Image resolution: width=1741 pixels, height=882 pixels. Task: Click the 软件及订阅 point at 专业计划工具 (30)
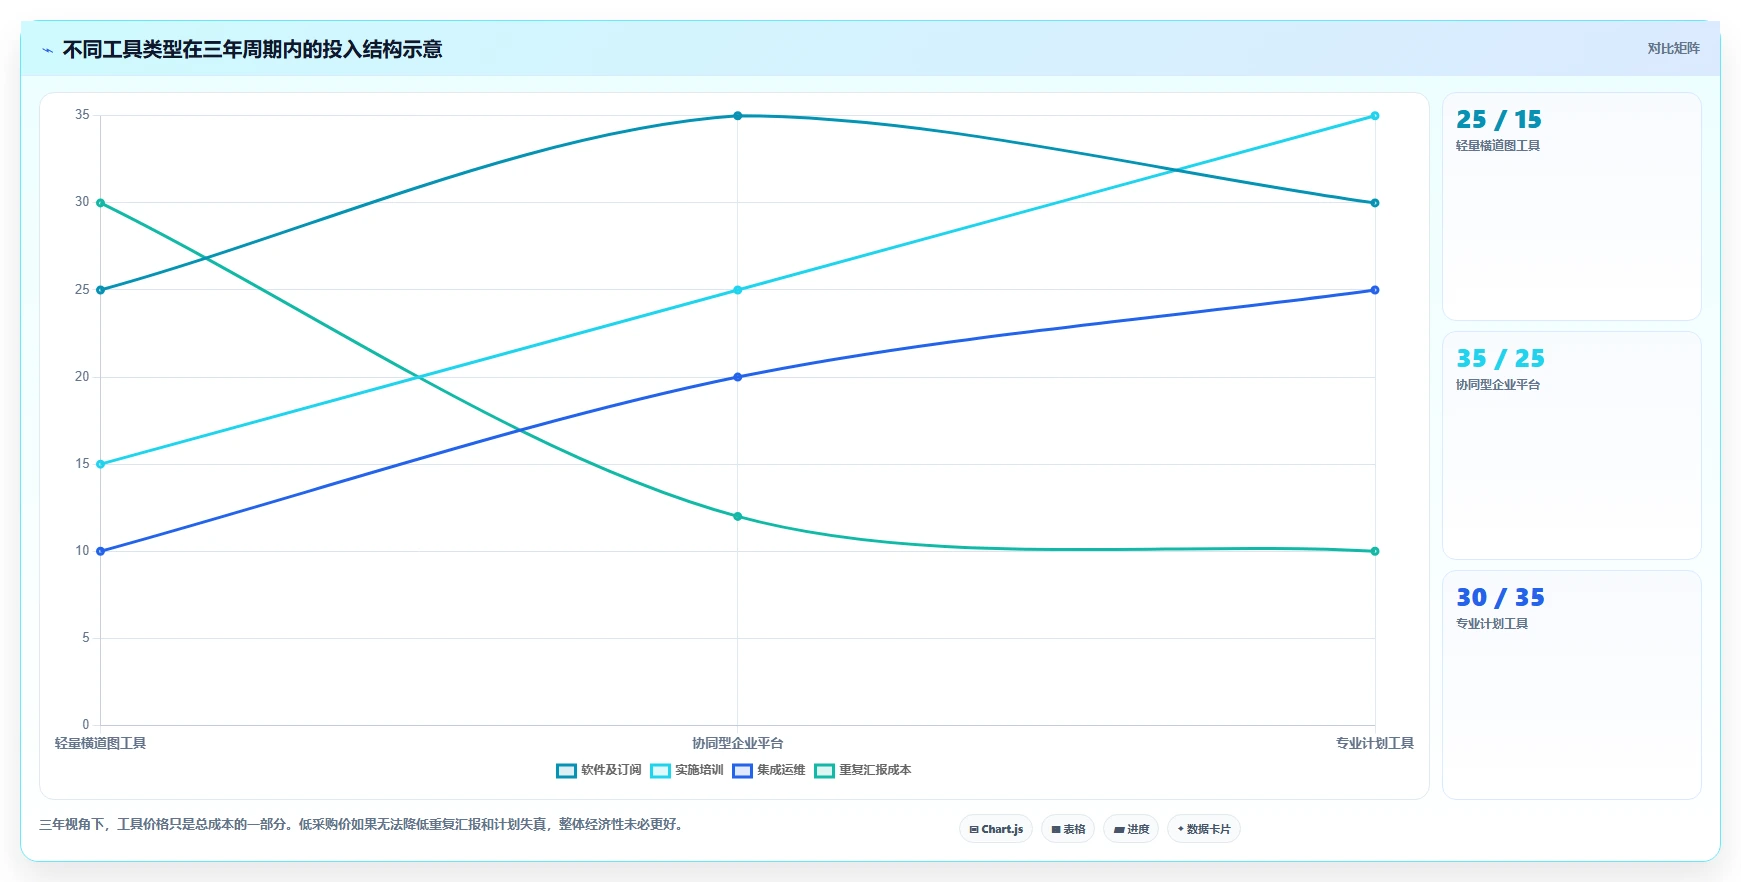[1375, 203]
